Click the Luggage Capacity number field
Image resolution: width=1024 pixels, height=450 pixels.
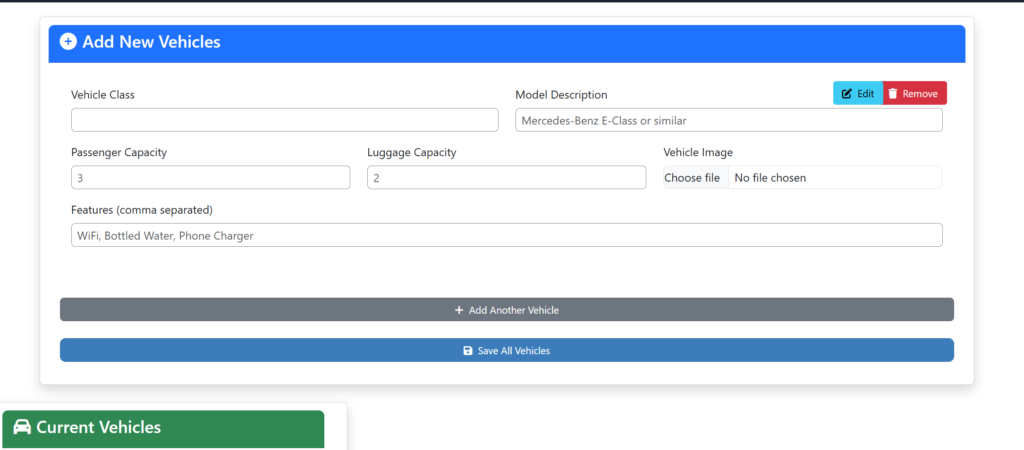click(506, 178)
